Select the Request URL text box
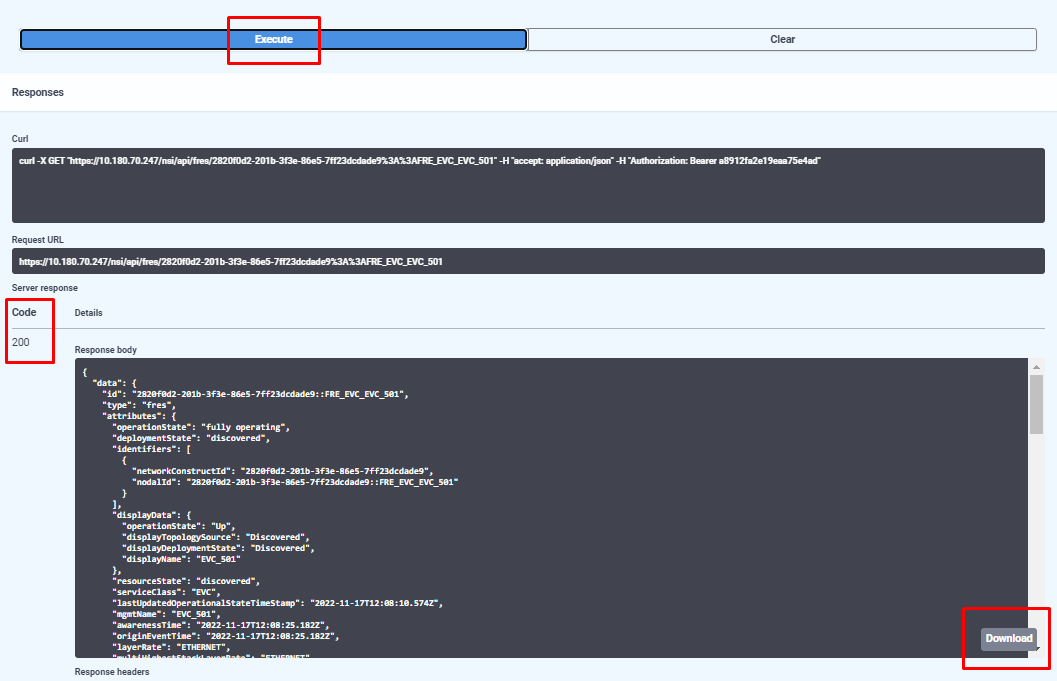 pyautogui.click(x=528, y=261)
